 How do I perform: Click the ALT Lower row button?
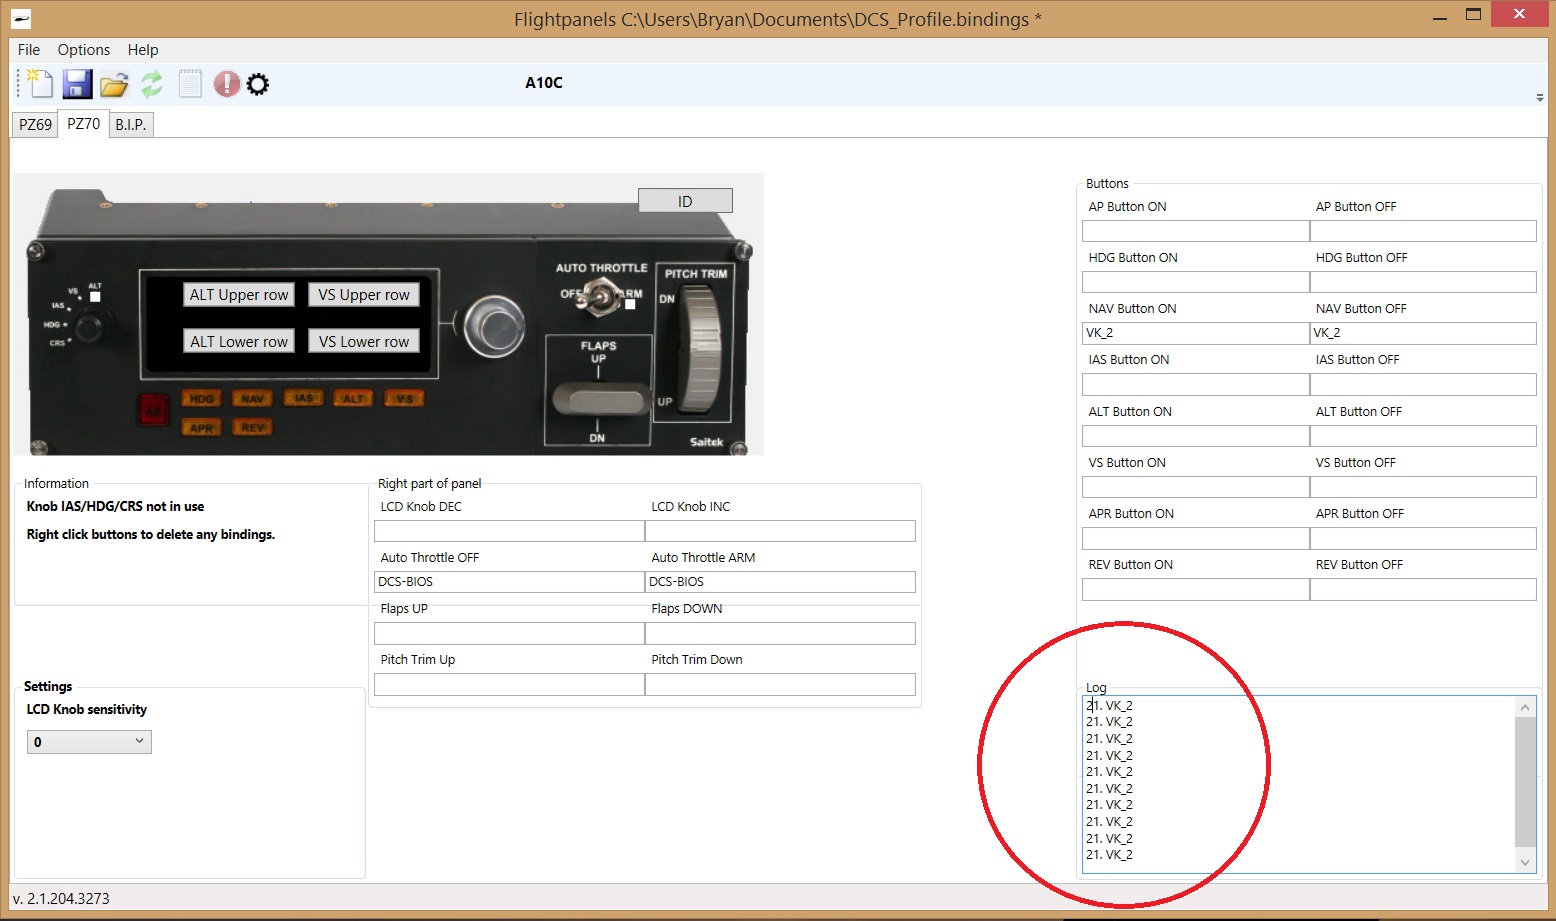pos(239,342)
